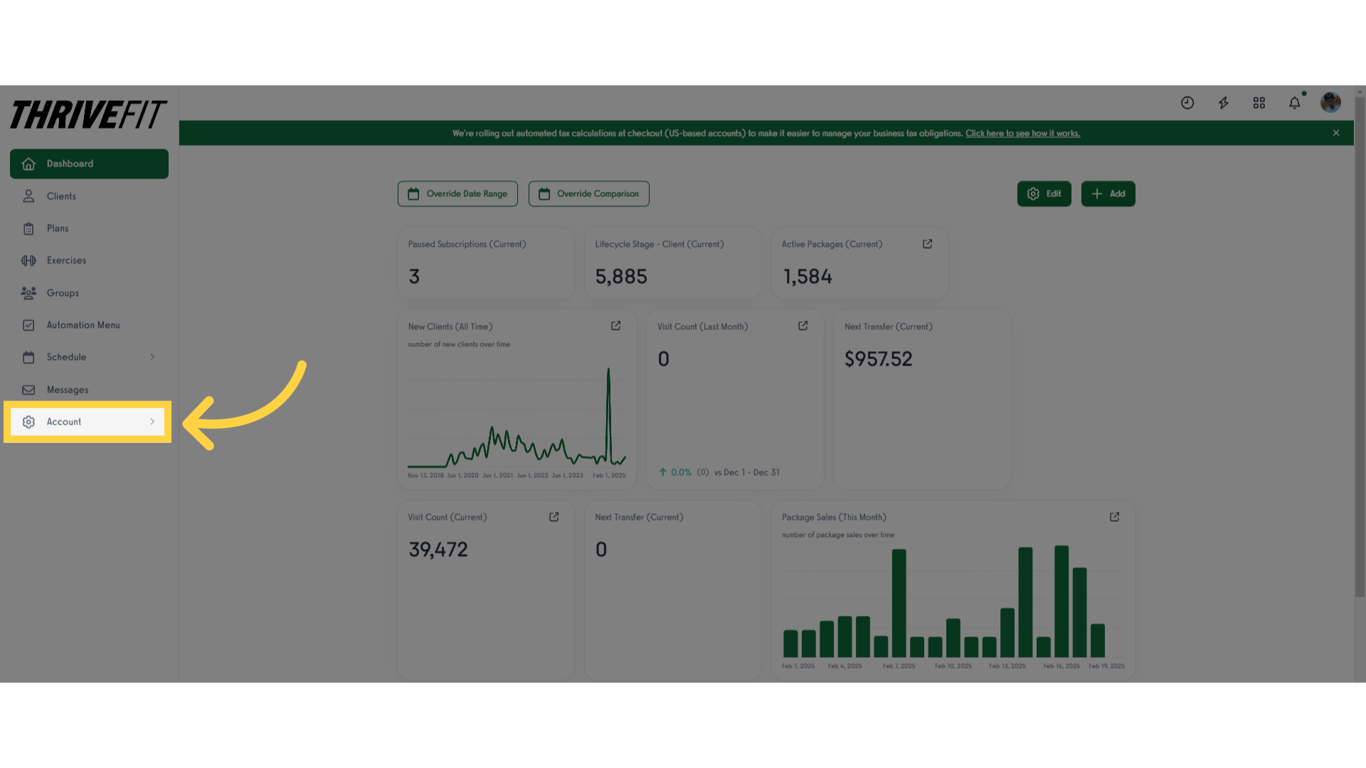The height and width of the screenshot is (768, 1366).
Task: Click the Edit dashboard button
Action: click(1044, 194)
